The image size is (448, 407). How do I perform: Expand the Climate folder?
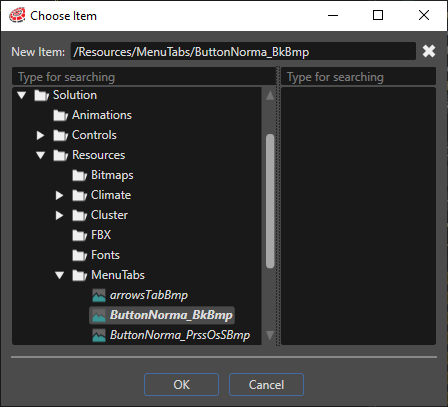[x=59, y=195]
